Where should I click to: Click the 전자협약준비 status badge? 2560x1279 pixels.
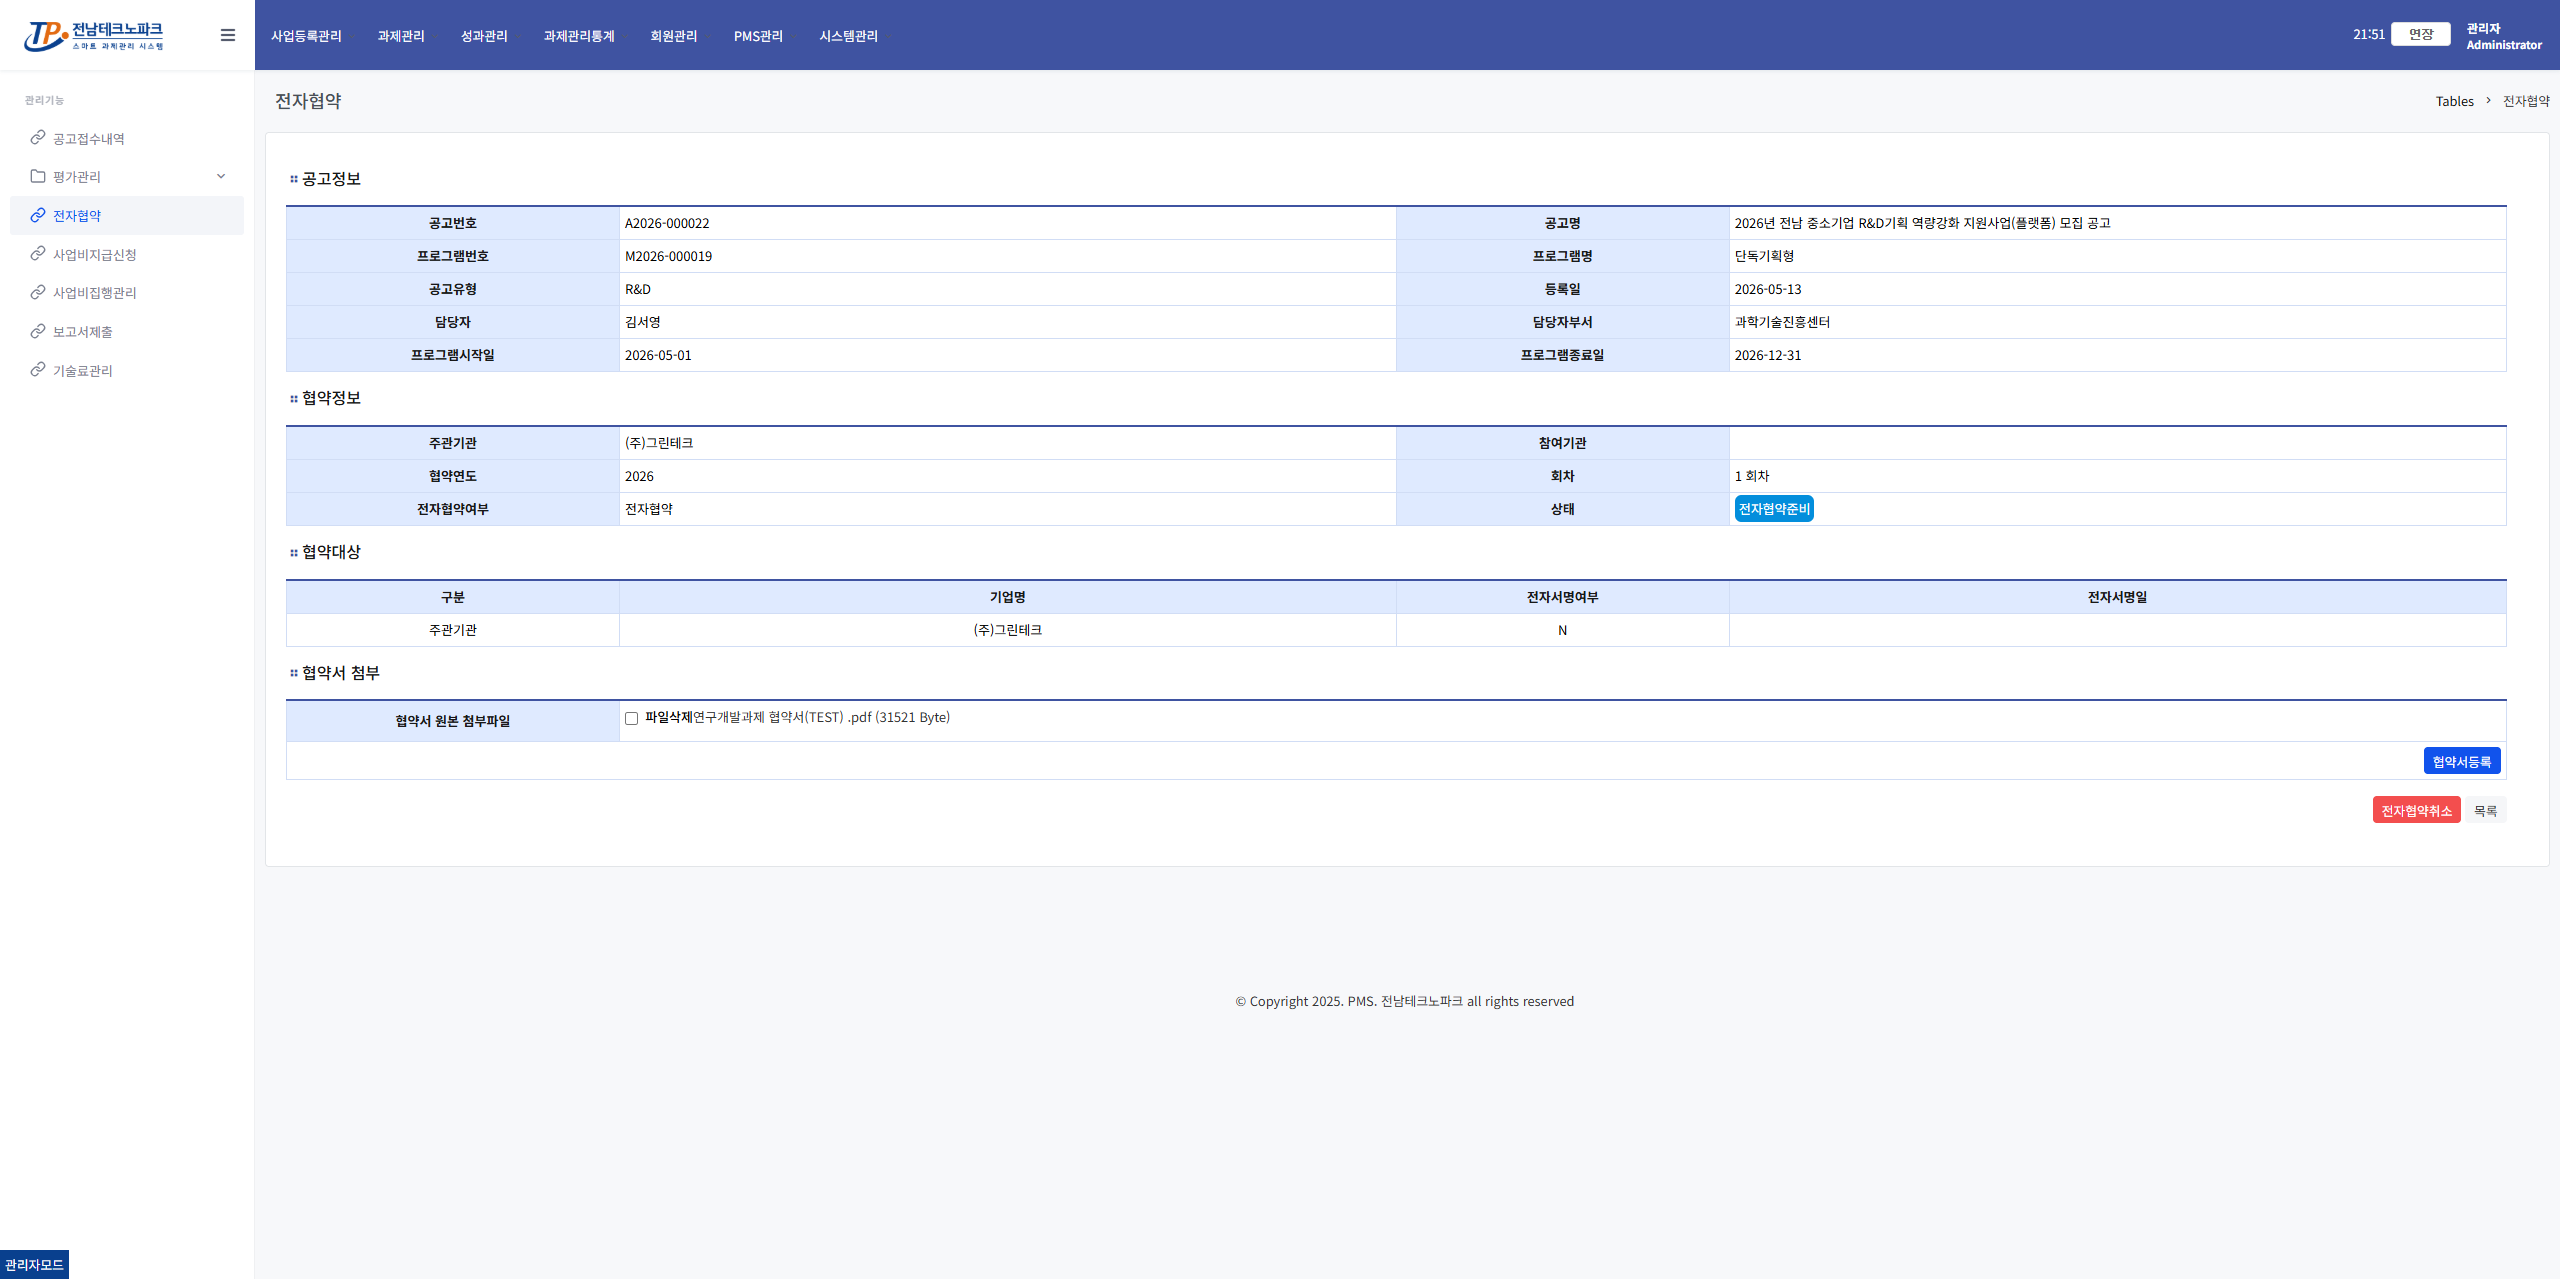point(1774,509)
